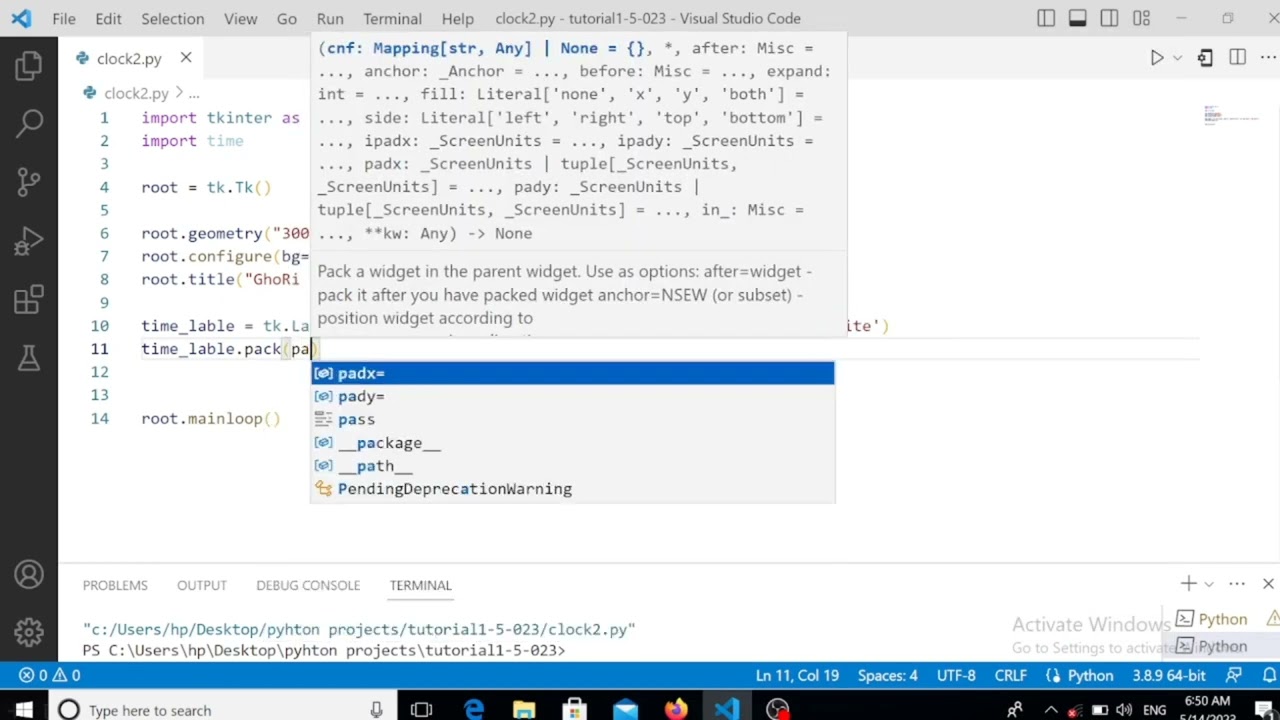Close the terminal panel
Screen dimensions: 1280x720
point(1268,583)
